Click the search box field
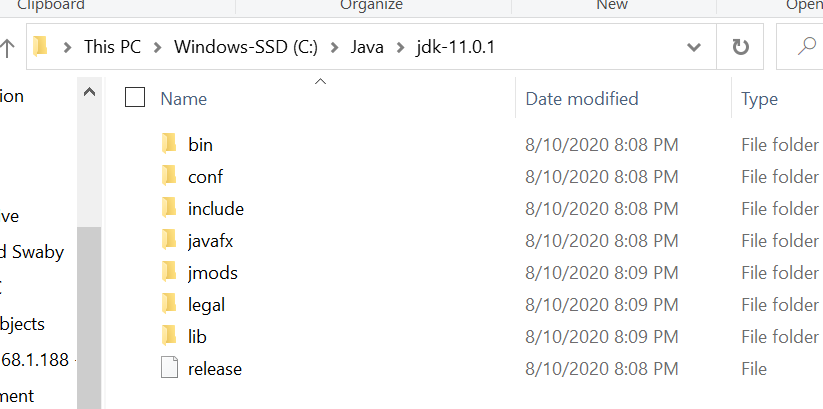 [805, 47]
